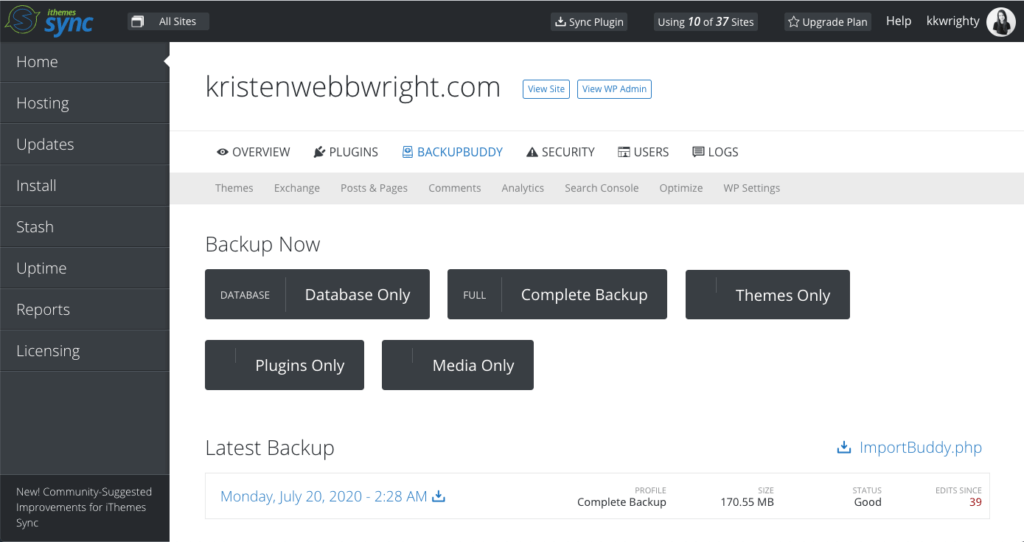Go to Home in the sidebar
The width and height of the screenshot is (1024, 542).
[x=85, y=62]
